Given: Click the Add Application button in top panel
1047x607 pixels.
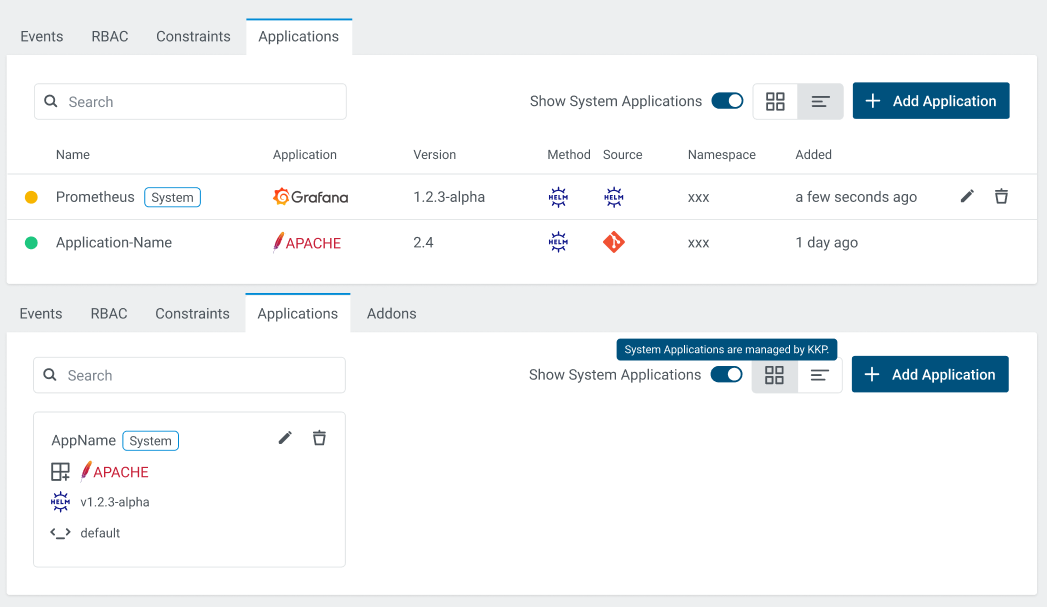Looking at the screenshot, I should click(930, 101).
